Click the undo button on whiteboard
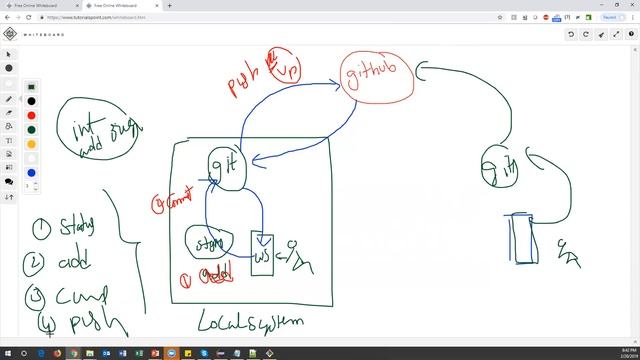 571,34
